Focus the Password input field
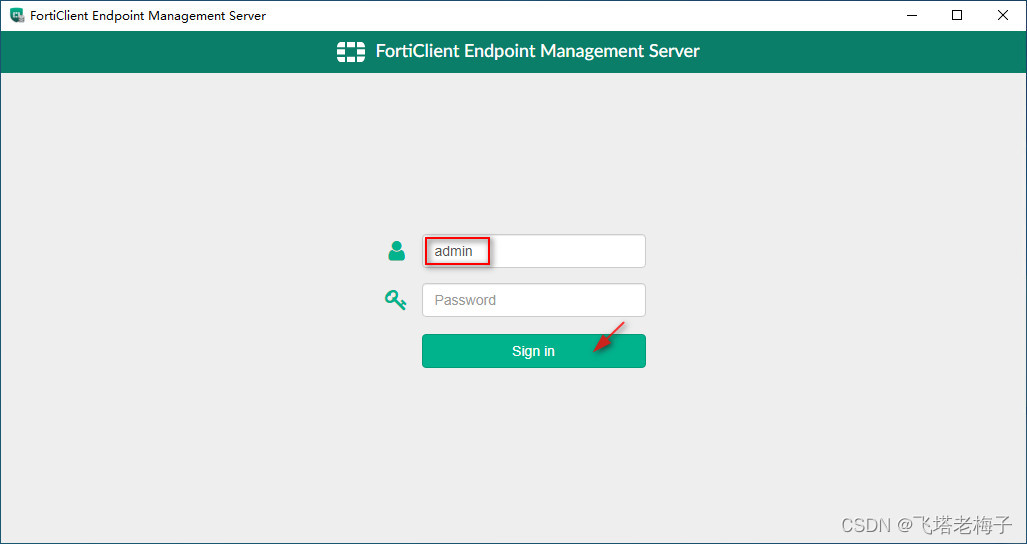 click(x=534, y=300)
